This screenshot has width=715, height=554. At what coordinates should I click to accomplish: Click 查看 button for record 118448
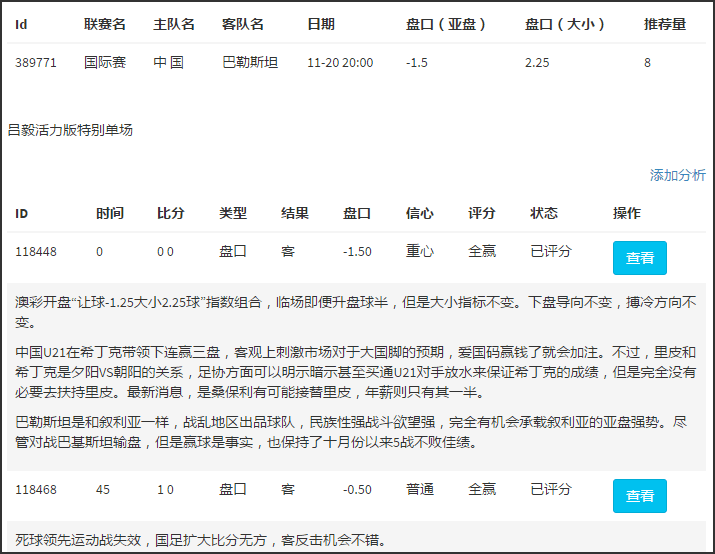639,258
